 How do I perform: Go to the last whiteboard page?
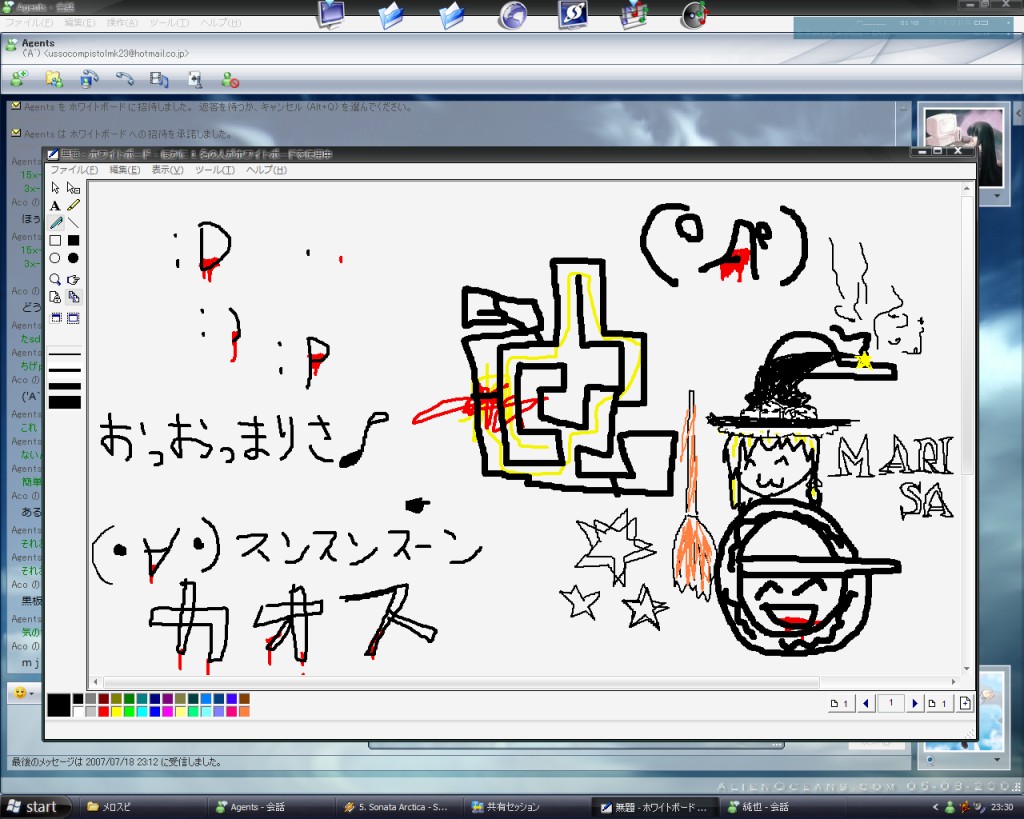coord(938,703)
